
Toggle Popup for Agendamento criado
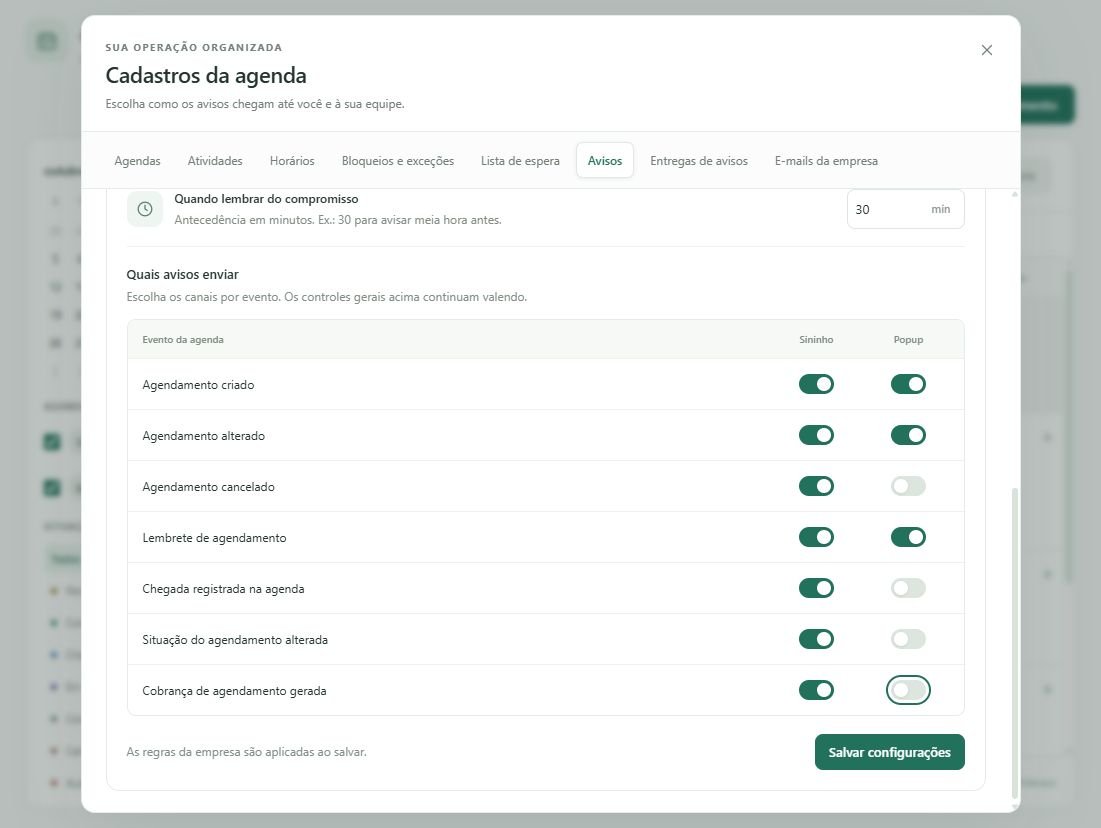[909, 384]
